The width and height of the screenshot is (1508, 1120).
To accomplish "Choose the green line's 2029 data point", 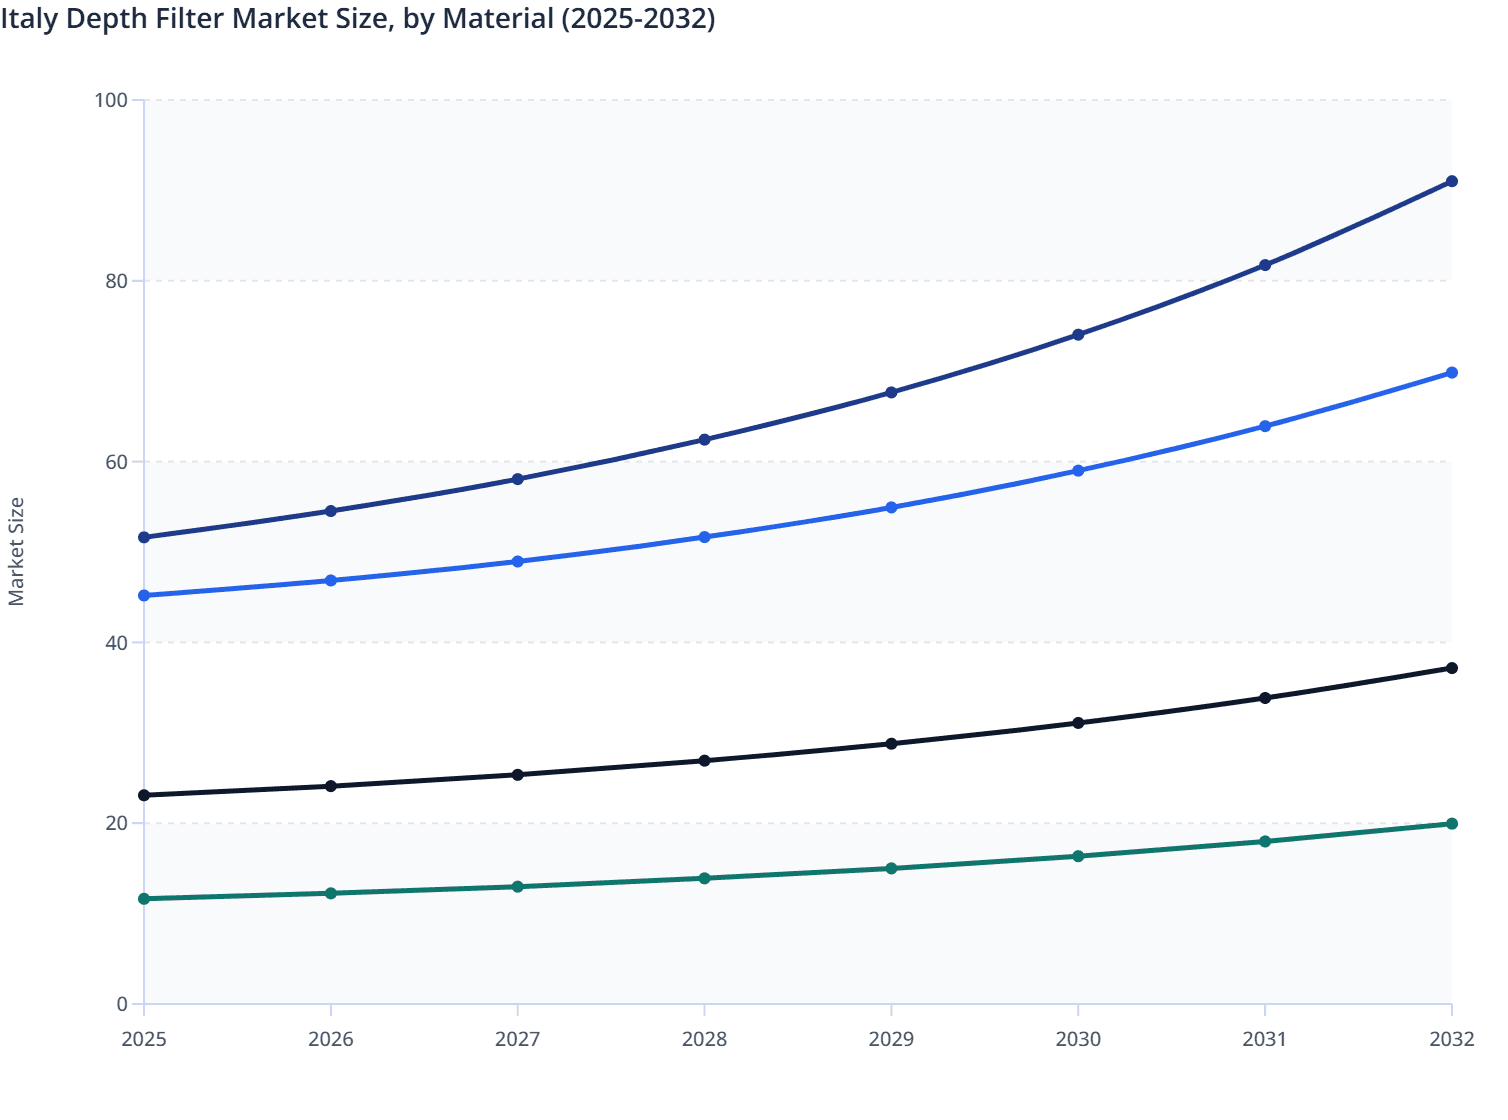I will click(891, 868).
